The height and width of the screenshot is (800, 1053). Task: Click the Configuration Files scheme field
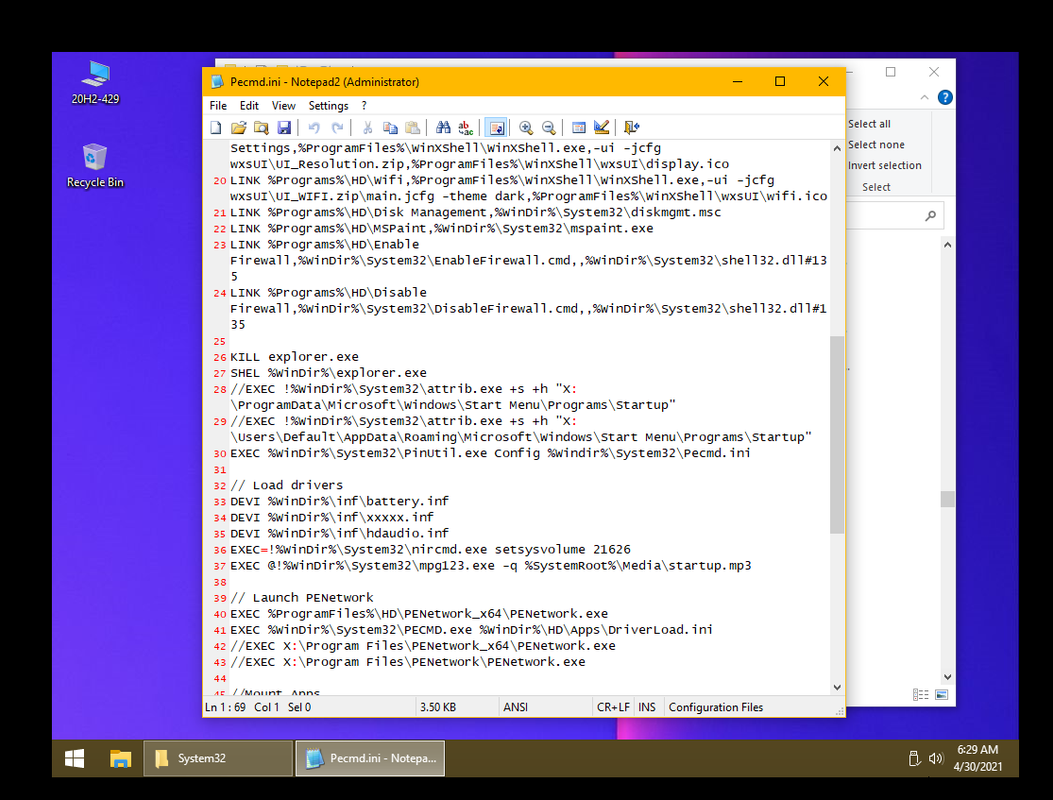(x=716, y=707)
